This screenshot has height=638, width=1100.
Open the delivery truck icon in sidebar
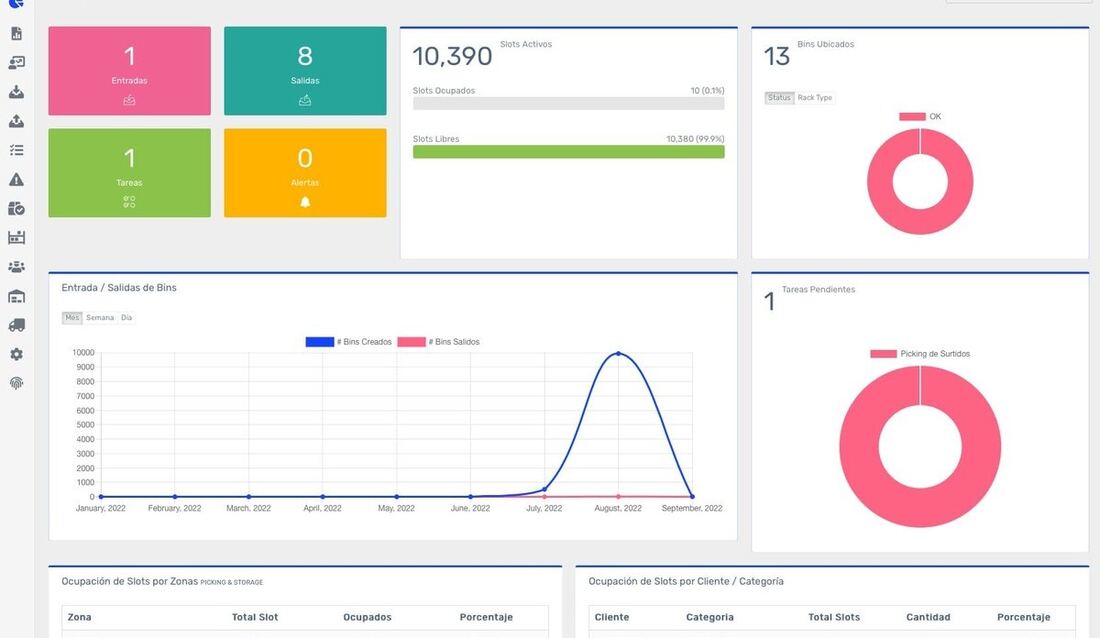pyautogui.click(x=16, y=325)
